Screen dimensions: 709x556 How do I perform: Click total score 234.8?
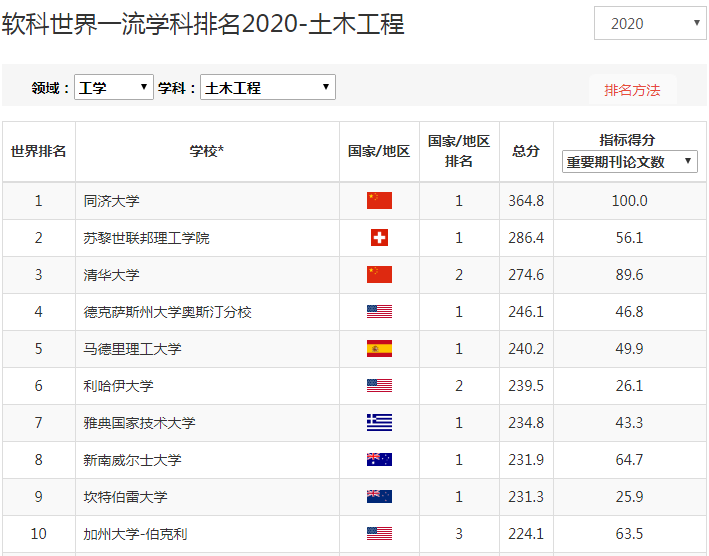pyautogui.click(x=526, y=423)
